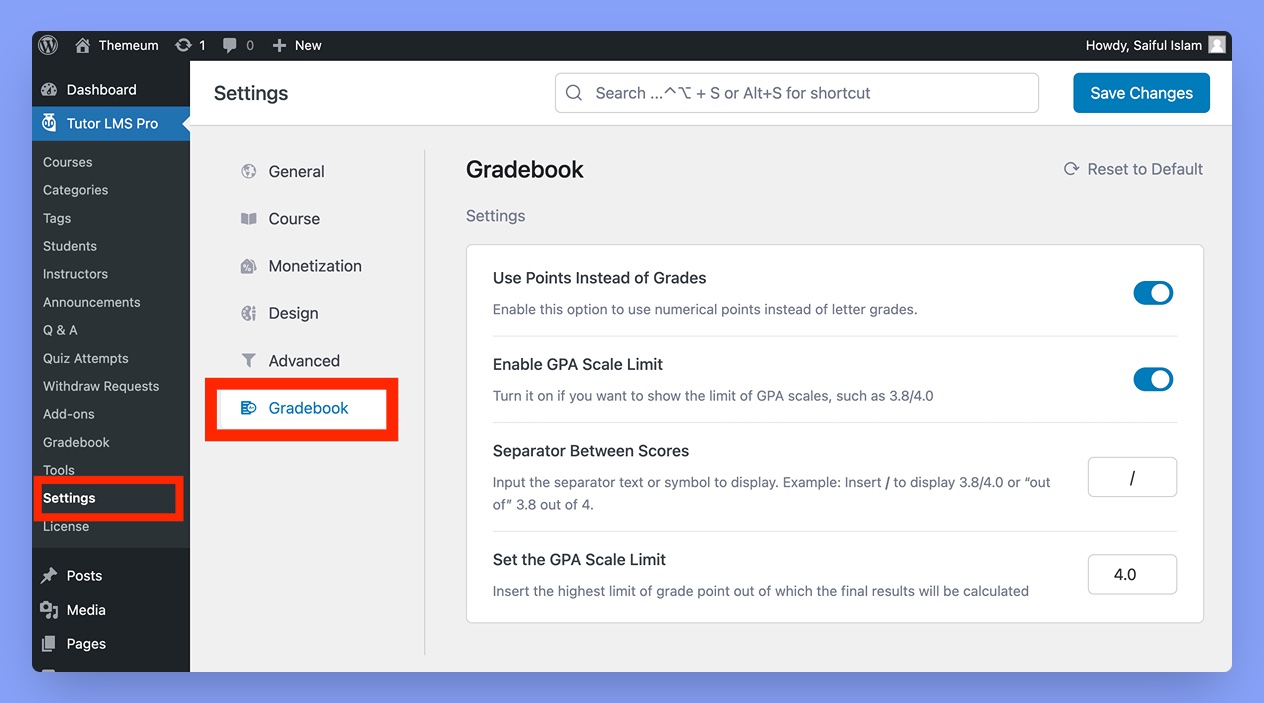Click the Dashboard menu label
This screenshot has height=703, width=1264.
tap(101, 89)
